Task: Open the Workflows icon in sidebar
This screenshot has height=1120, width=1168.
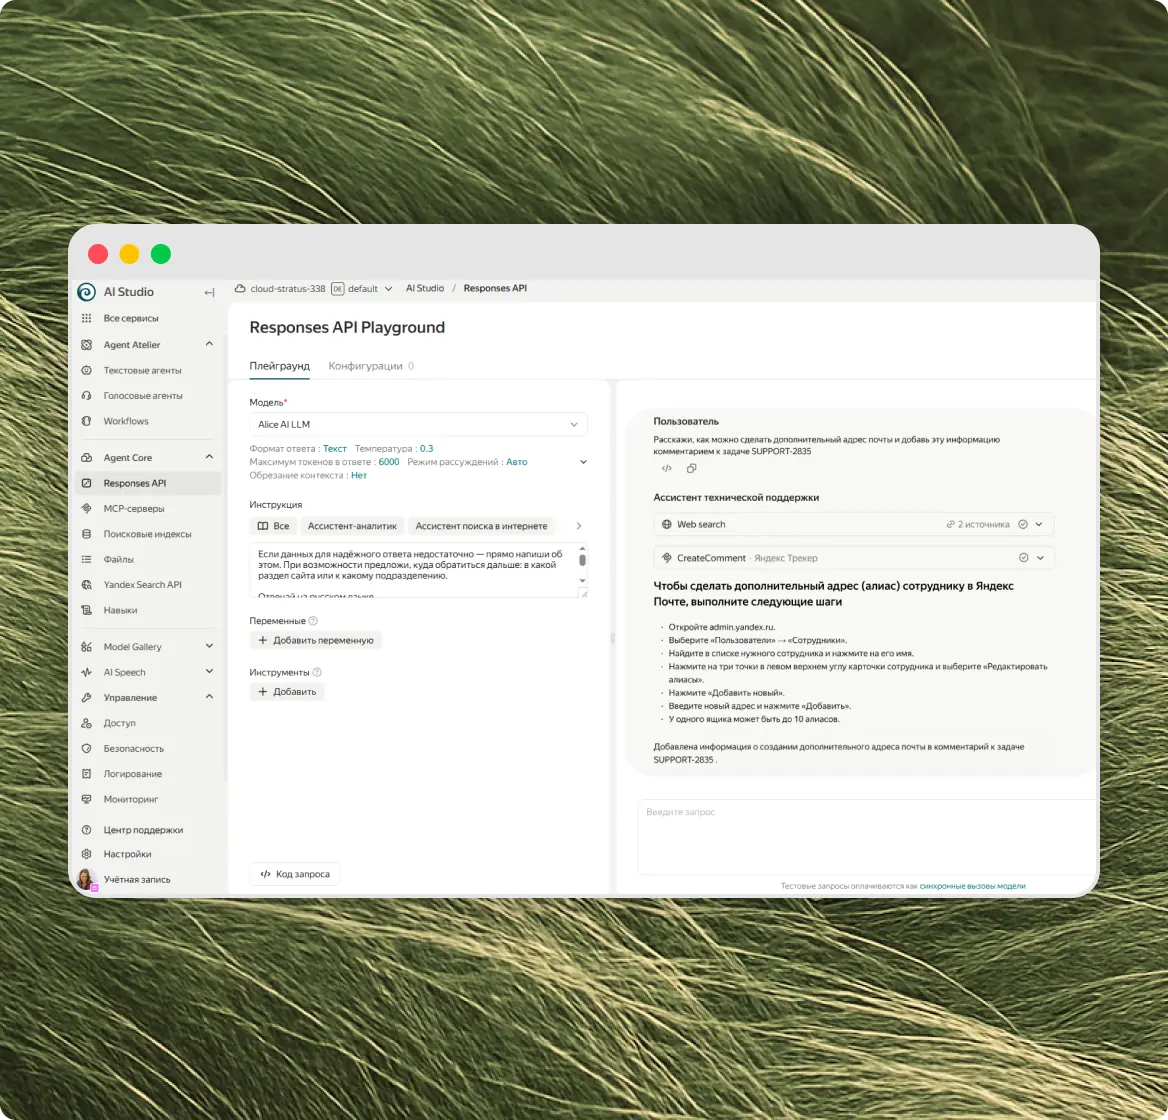Action: (x=86, y=421)
